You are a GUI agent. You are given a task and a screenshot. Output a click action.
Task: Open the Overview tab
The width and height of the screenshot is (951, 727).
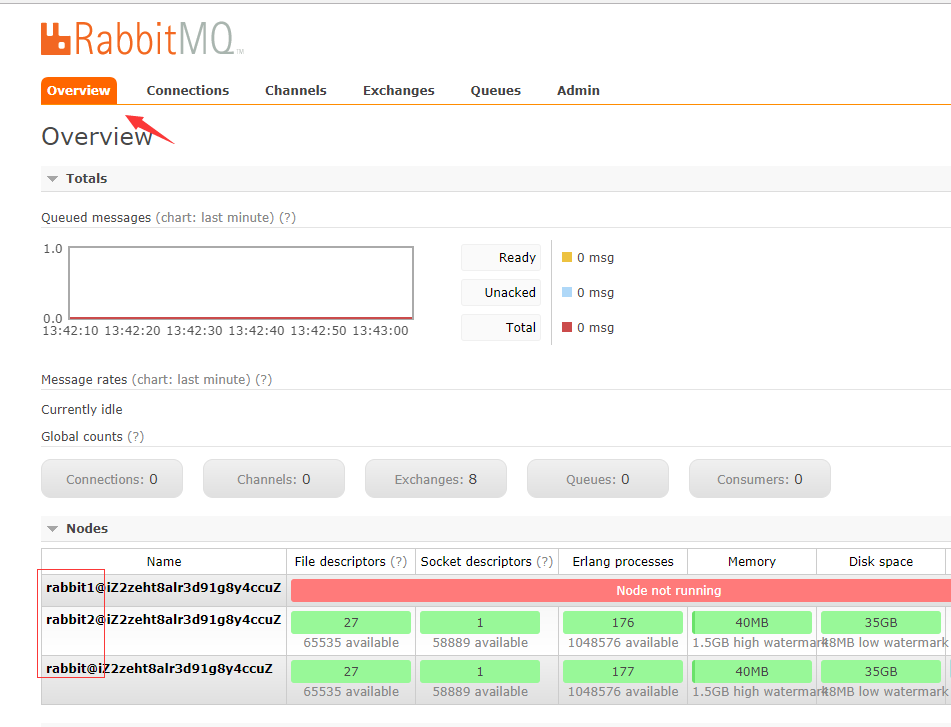[79, 91]
